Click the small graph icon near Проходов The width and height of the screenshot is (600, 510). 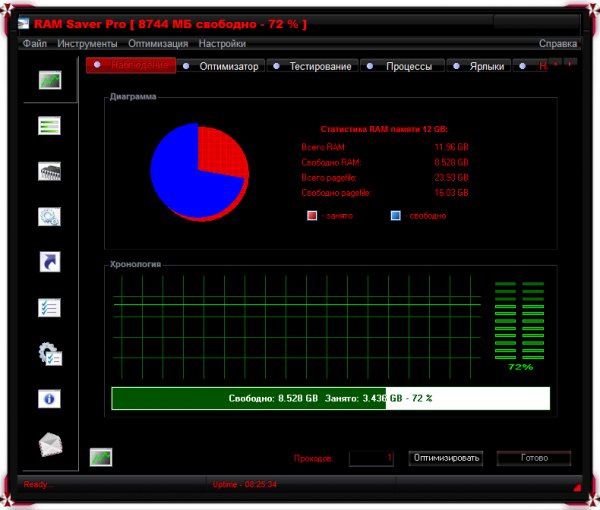(x=101, y=457)
